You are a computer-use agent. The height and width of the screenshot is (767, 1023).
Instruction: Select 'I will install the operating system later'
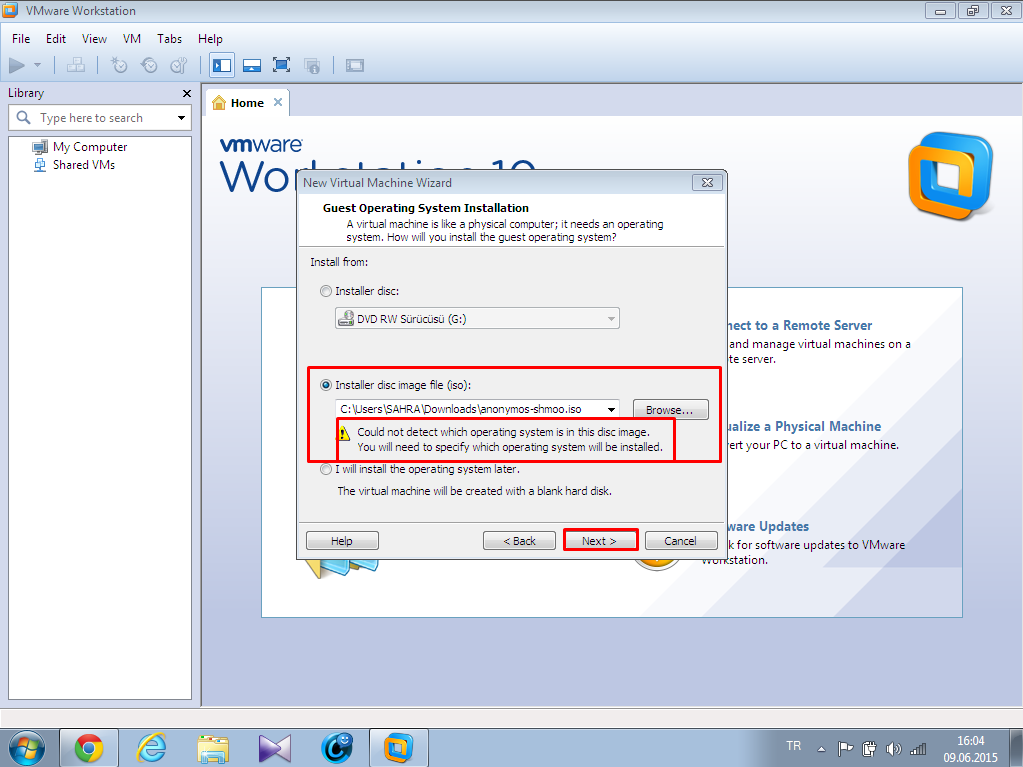(326, 469)
